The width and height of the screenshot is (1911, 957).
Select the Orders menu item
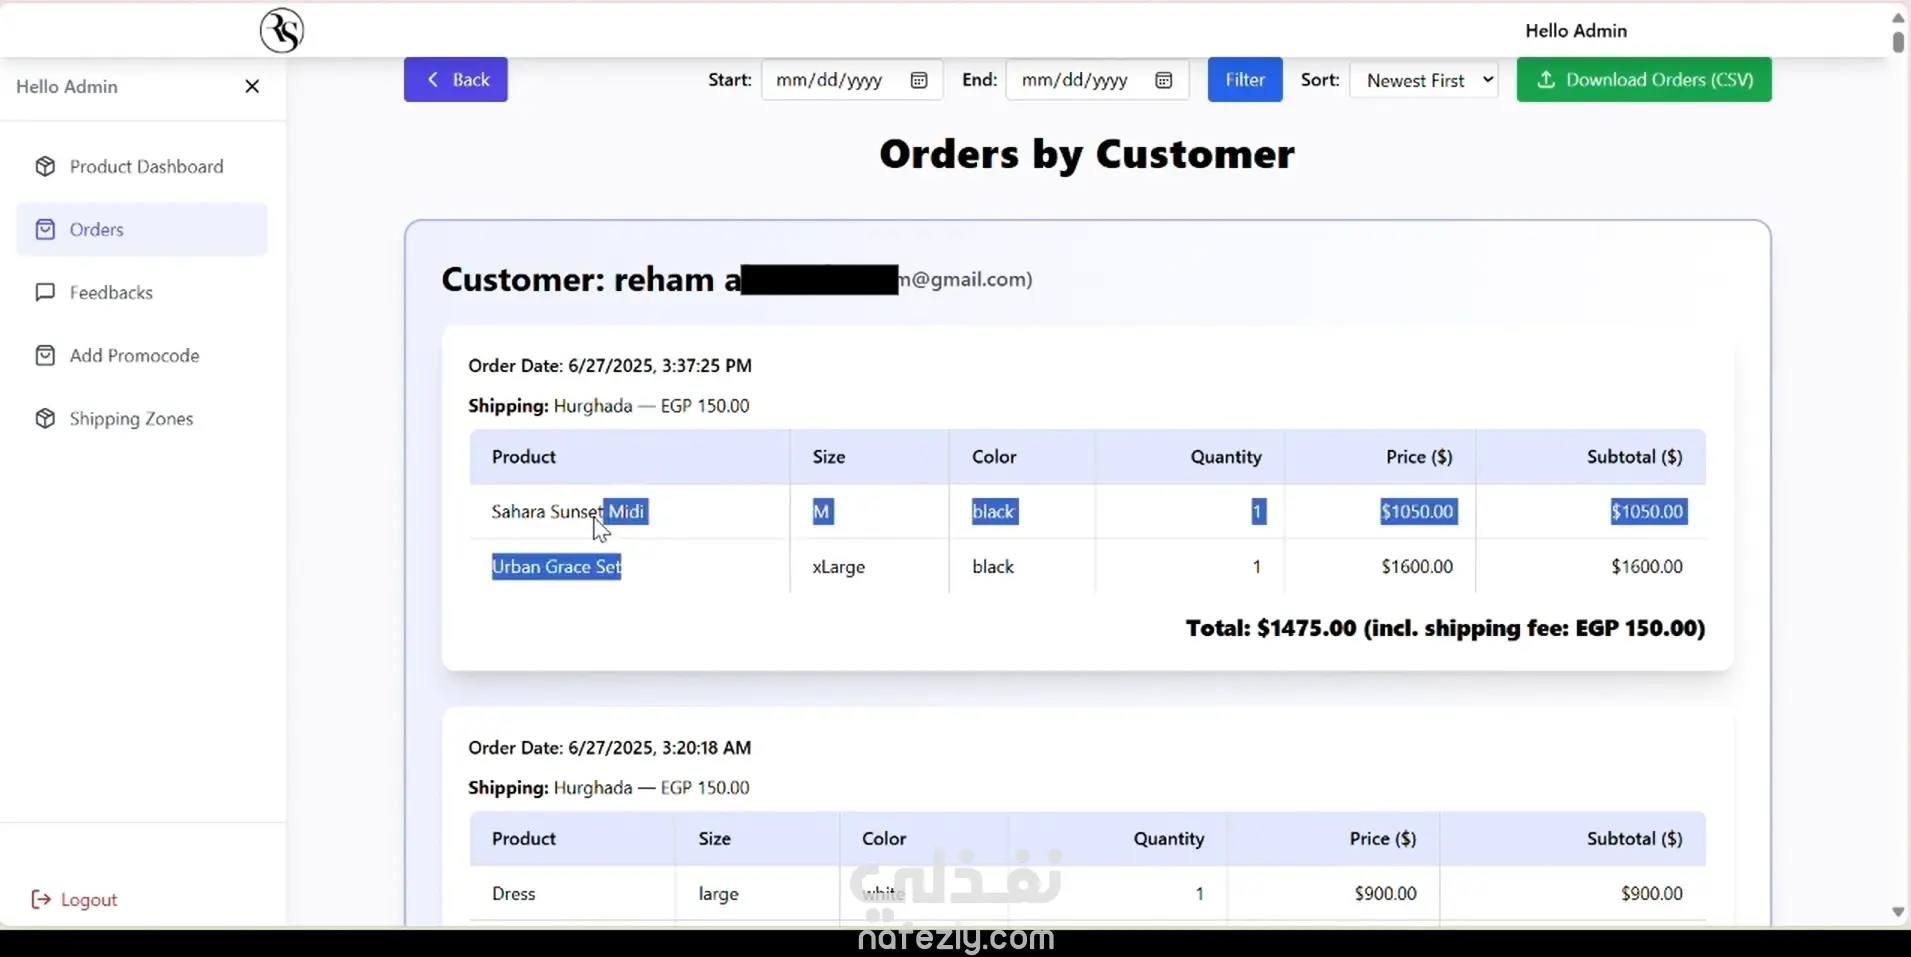(142, 230)
